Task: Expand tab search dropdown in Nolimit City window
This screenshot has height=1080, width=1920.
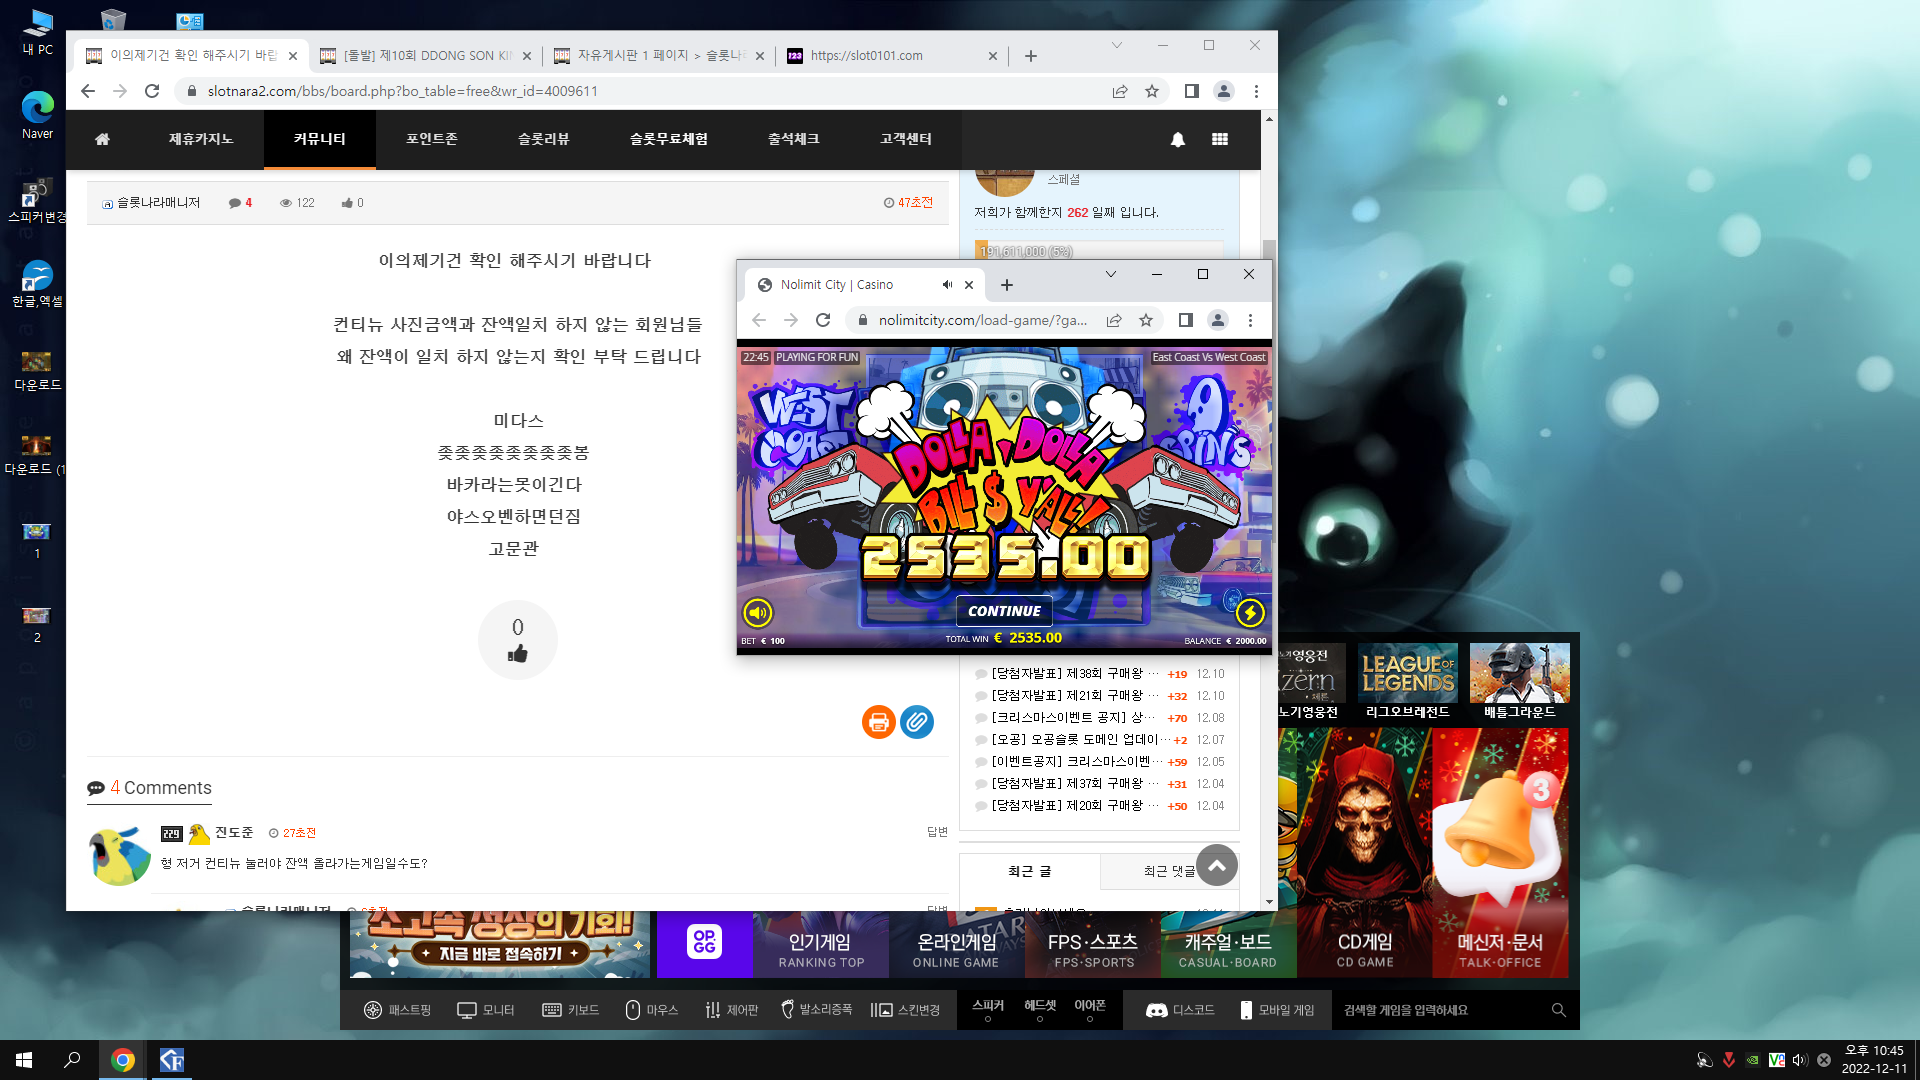Action: 1111,274
